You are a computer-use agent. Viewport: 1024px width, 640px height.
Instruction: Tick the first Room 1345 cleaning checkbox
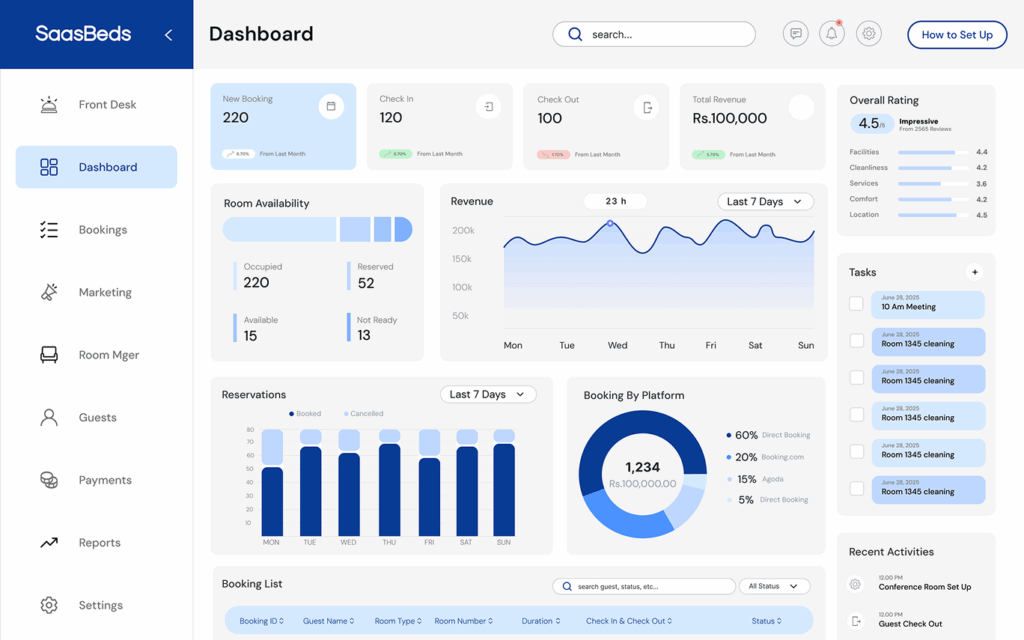[856, 341]
